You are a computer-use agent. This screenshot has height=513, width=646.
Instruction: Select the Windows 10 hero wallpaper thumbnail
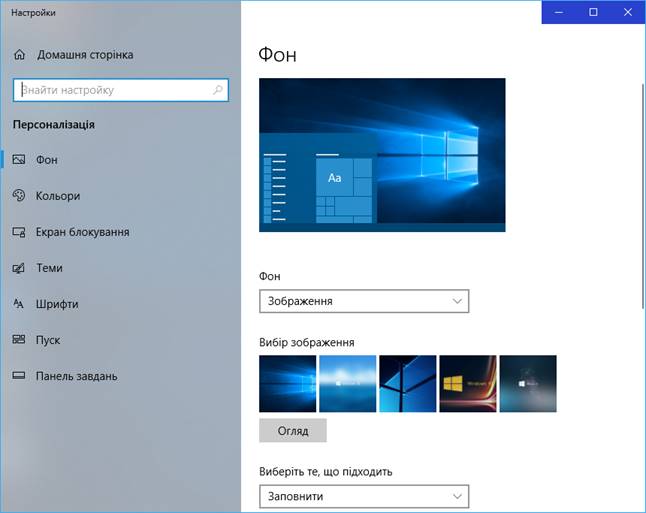288,384
